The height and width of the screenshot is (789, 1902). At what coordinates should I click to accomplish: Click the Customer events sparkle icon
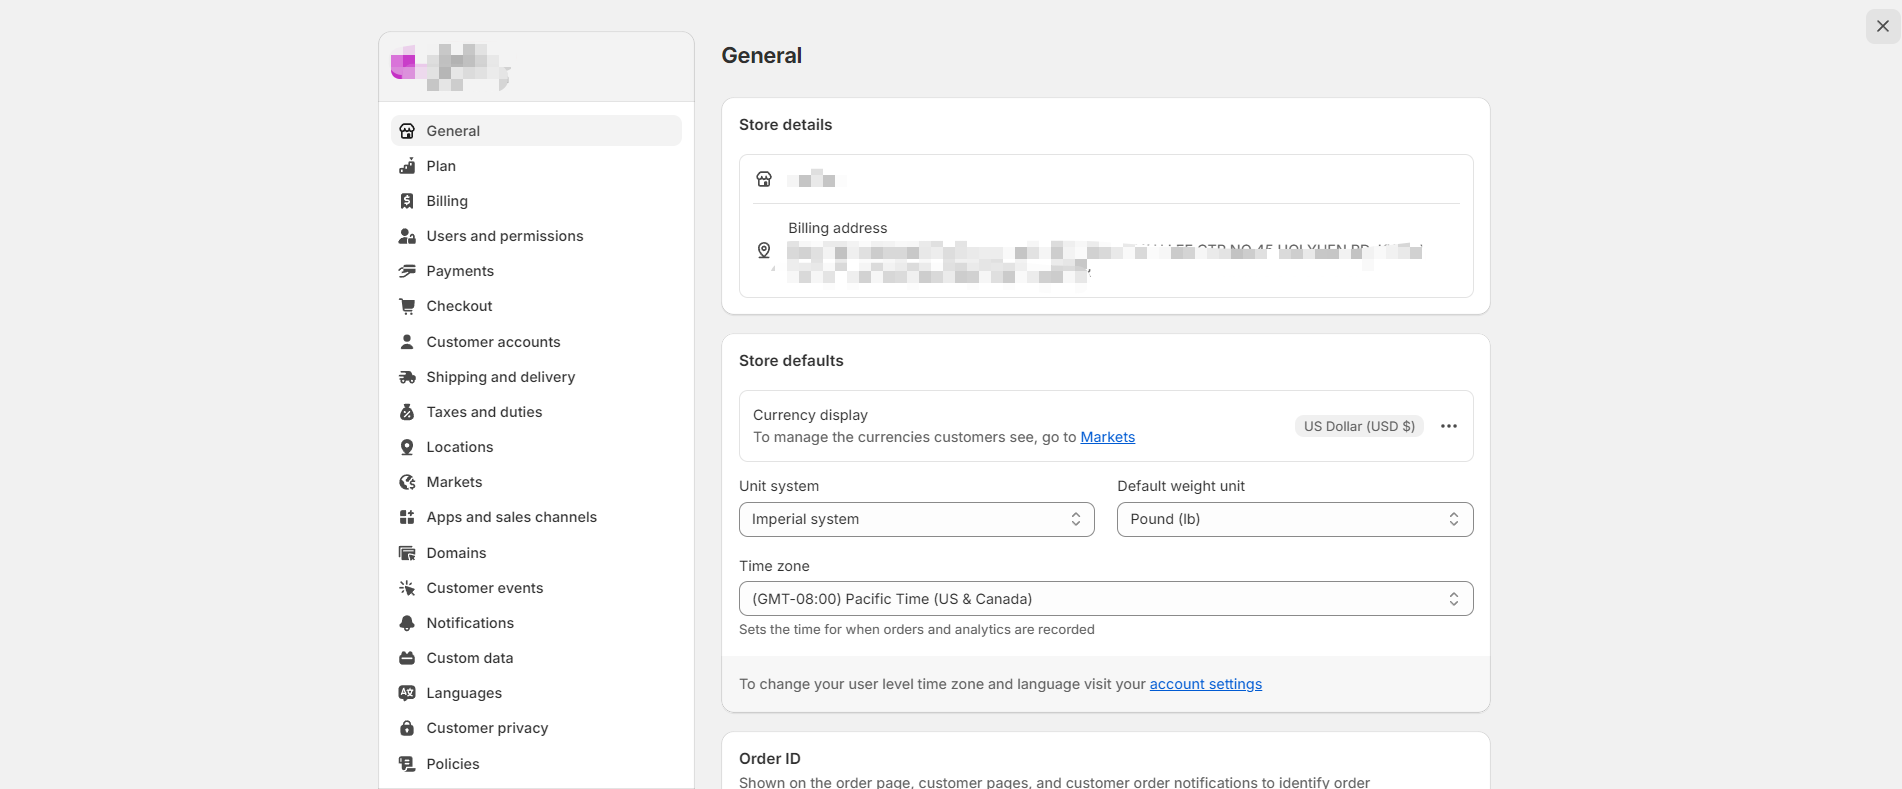(407, 588)
